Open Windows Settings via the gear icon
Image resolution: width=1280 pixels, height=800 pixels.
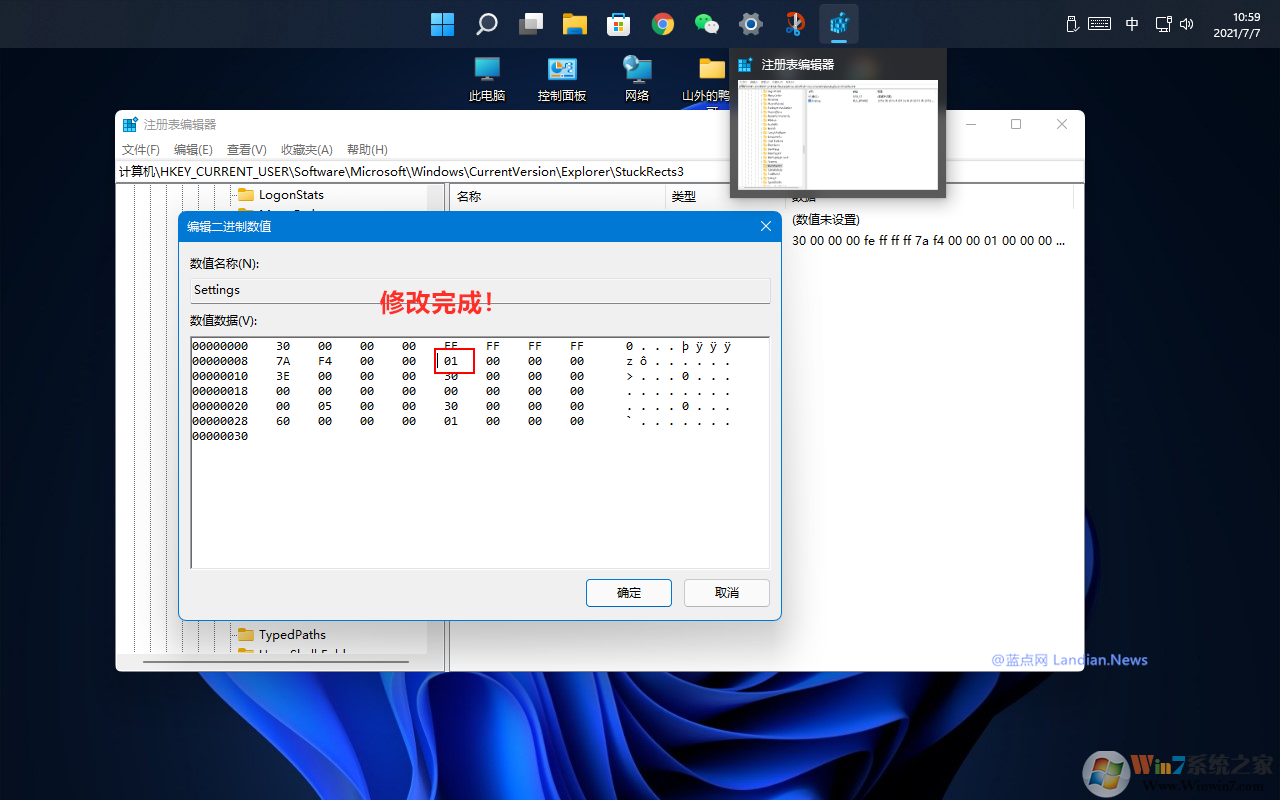pyautogui.click(x=750, y=23)
